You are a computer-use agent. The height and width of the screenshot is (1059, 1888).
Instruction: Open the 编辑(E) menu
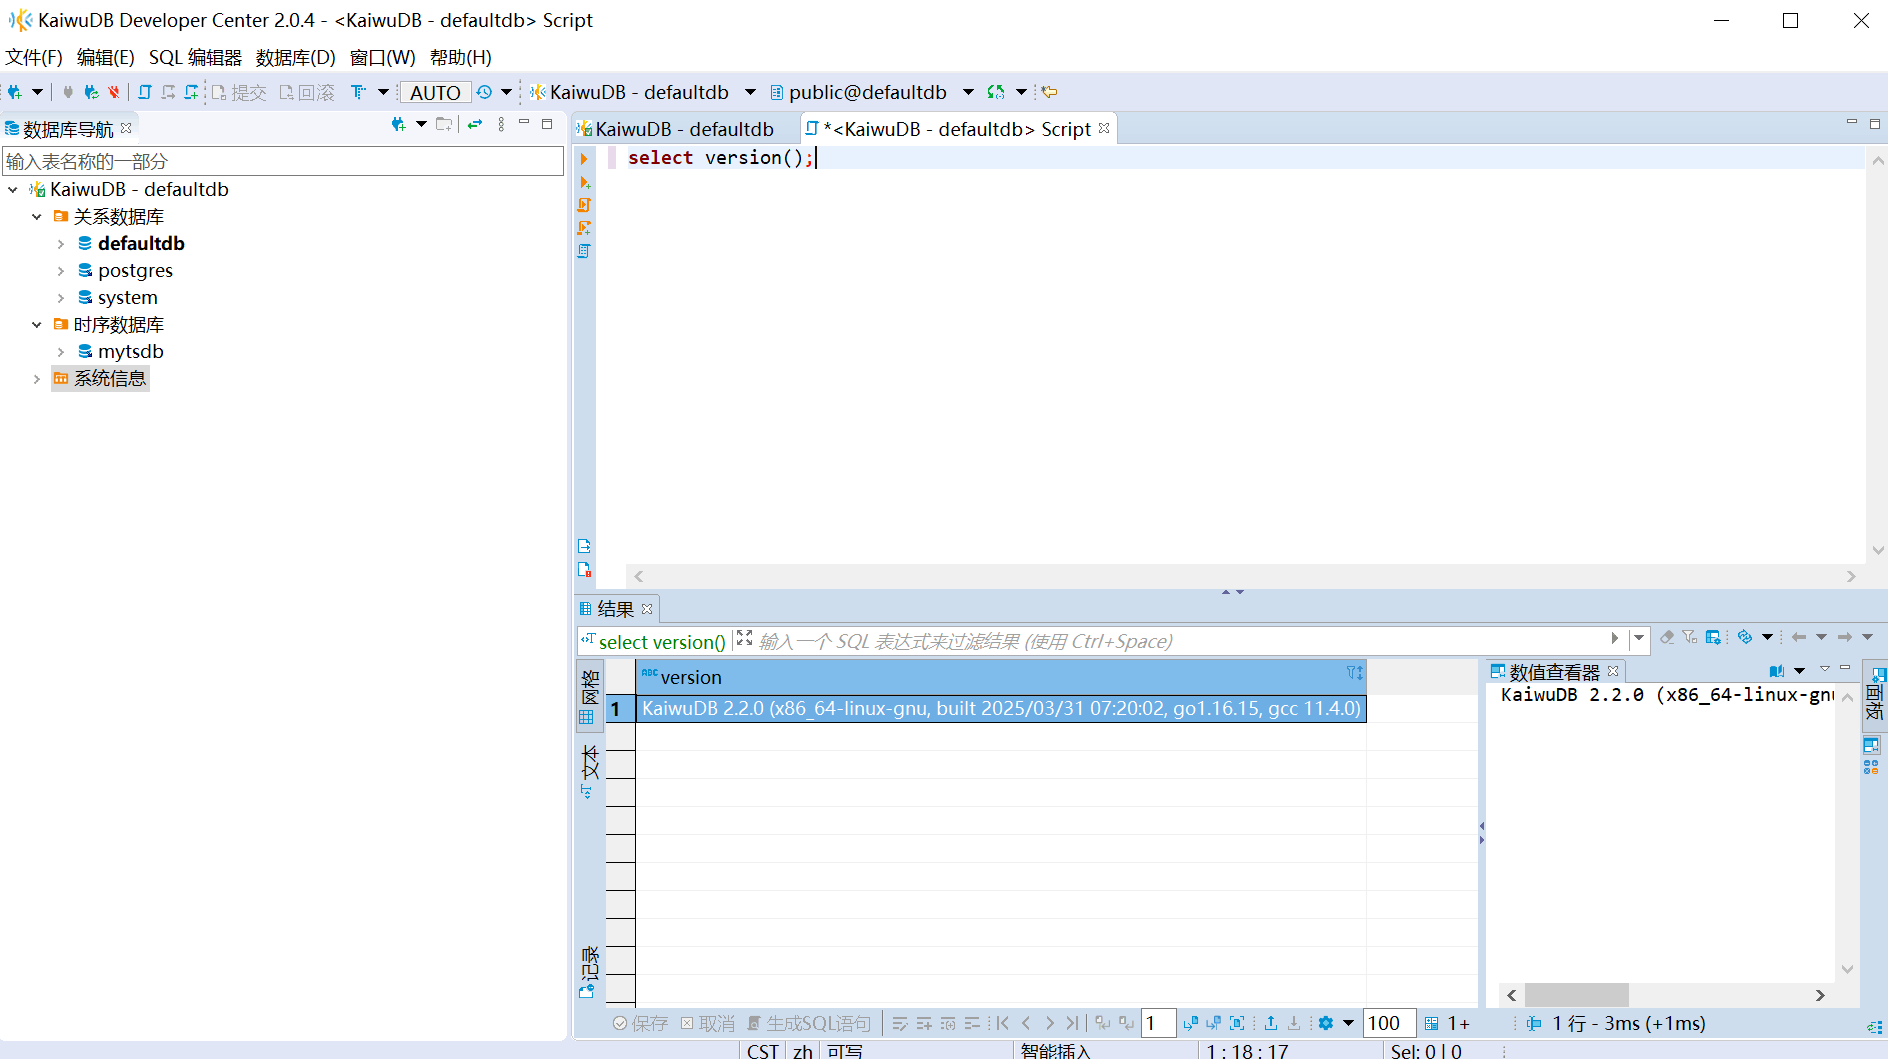(105, 57)
